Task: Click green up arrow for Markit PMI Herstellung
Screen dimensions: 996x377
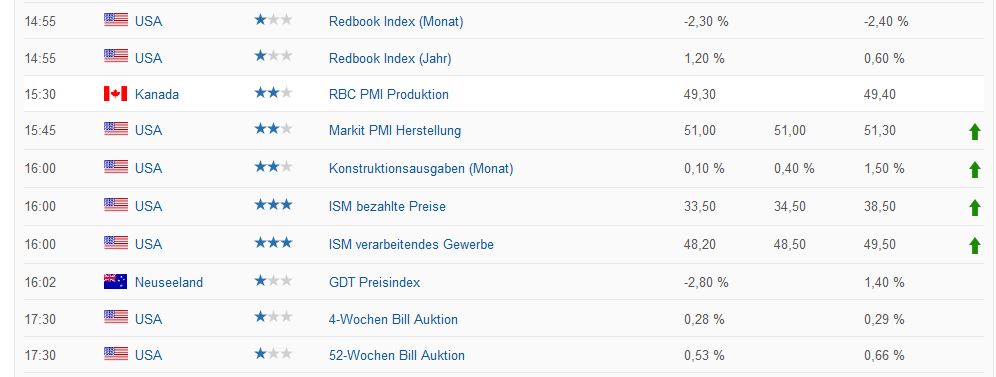Action: 974,132
